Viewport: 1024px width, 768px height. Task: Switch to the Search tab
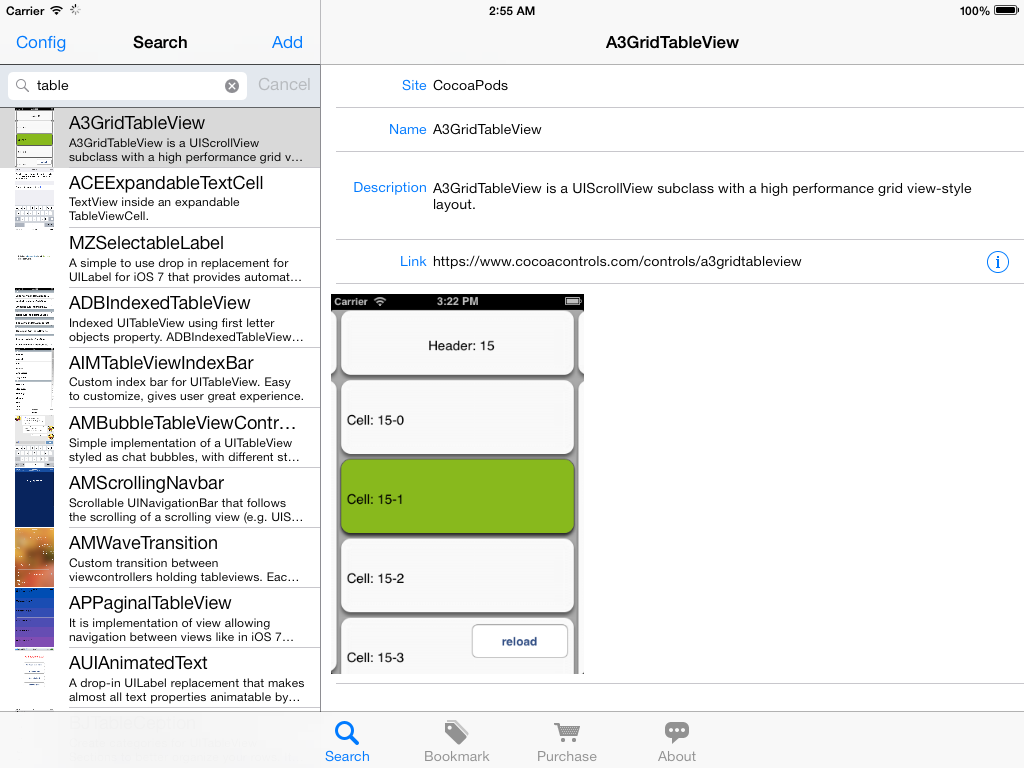(x=347, y=741)
